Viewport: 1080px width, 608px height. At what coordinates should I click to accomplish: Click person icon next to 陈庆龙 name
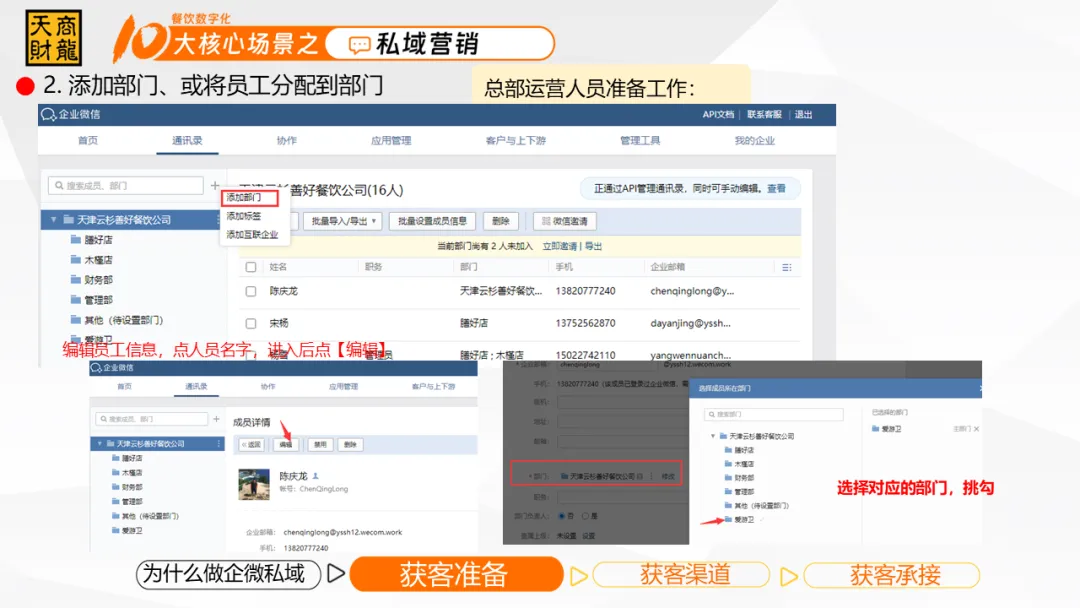click(315, 476)
